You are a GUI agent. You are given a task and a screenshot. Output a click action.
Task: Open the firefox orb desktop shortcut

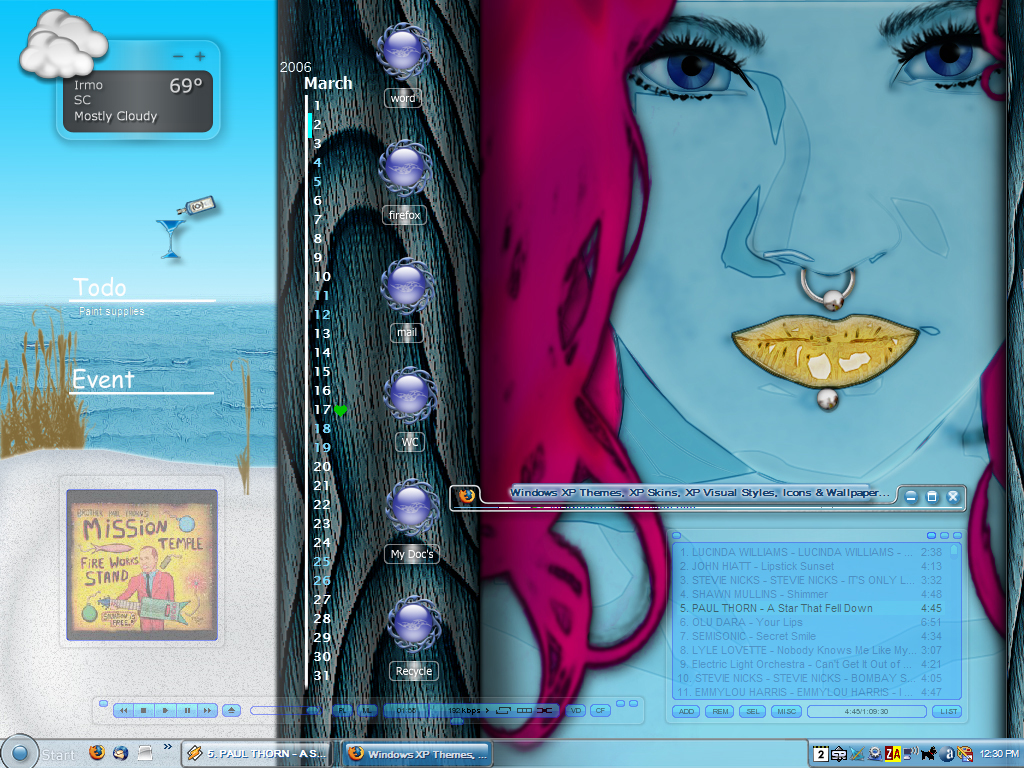pyautogui.click(x=404, y=169)
